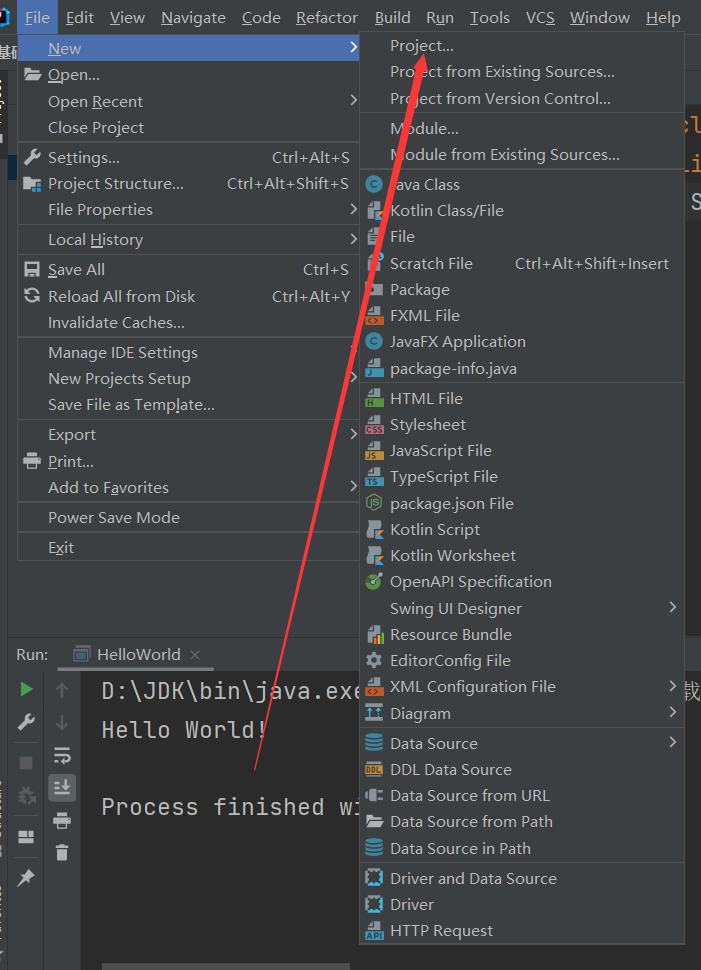Screen dimensions: 701x970
Task: Create an OpenAPI Specification
Action: pos(522,582)
